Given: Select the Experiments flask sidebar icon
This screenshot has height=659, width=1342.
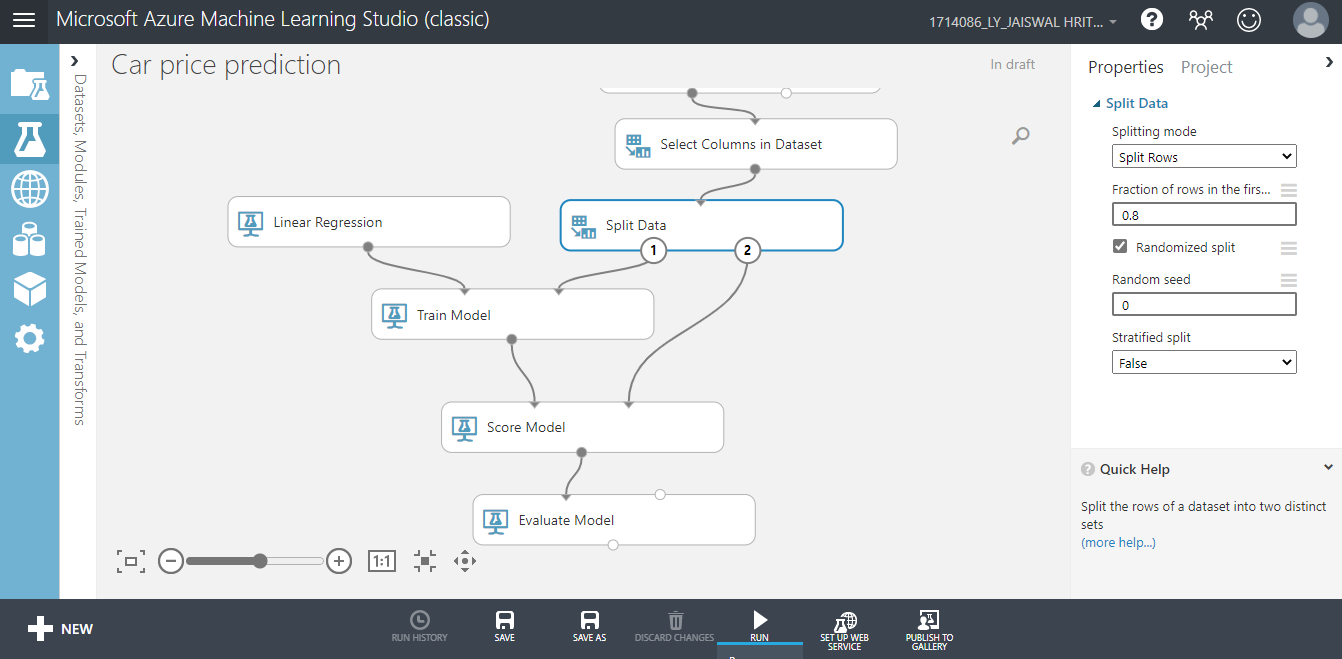Looking at the screenshot, I should coord(29,140).
